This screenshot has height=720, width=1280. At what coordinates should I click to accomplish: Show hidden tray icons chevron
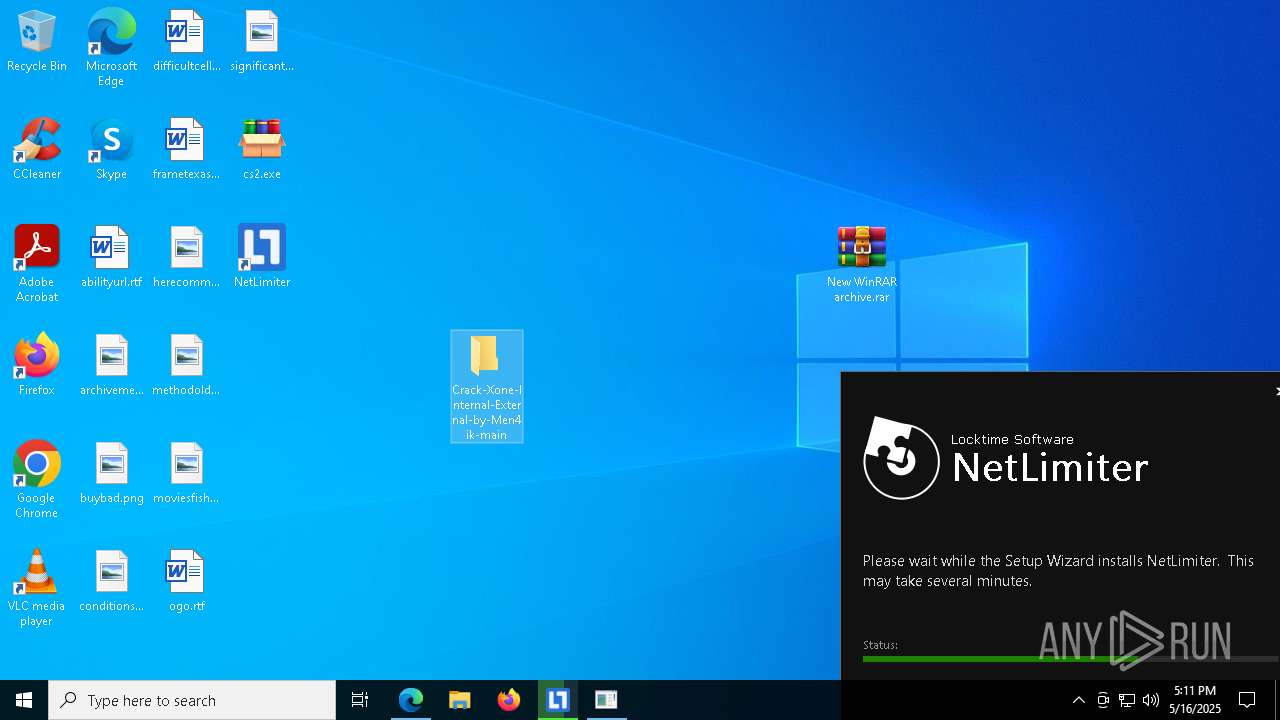[x=1078, y=700]
